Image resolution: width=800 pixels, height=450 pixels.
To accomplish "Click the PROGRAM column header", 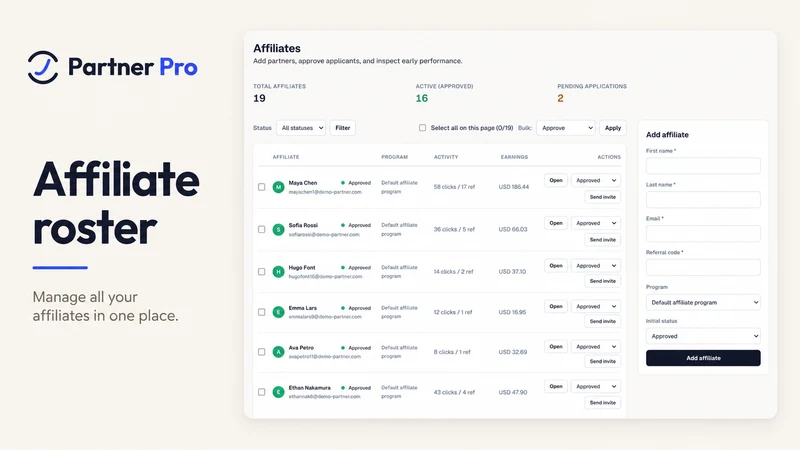I will (x=394, y=157).
